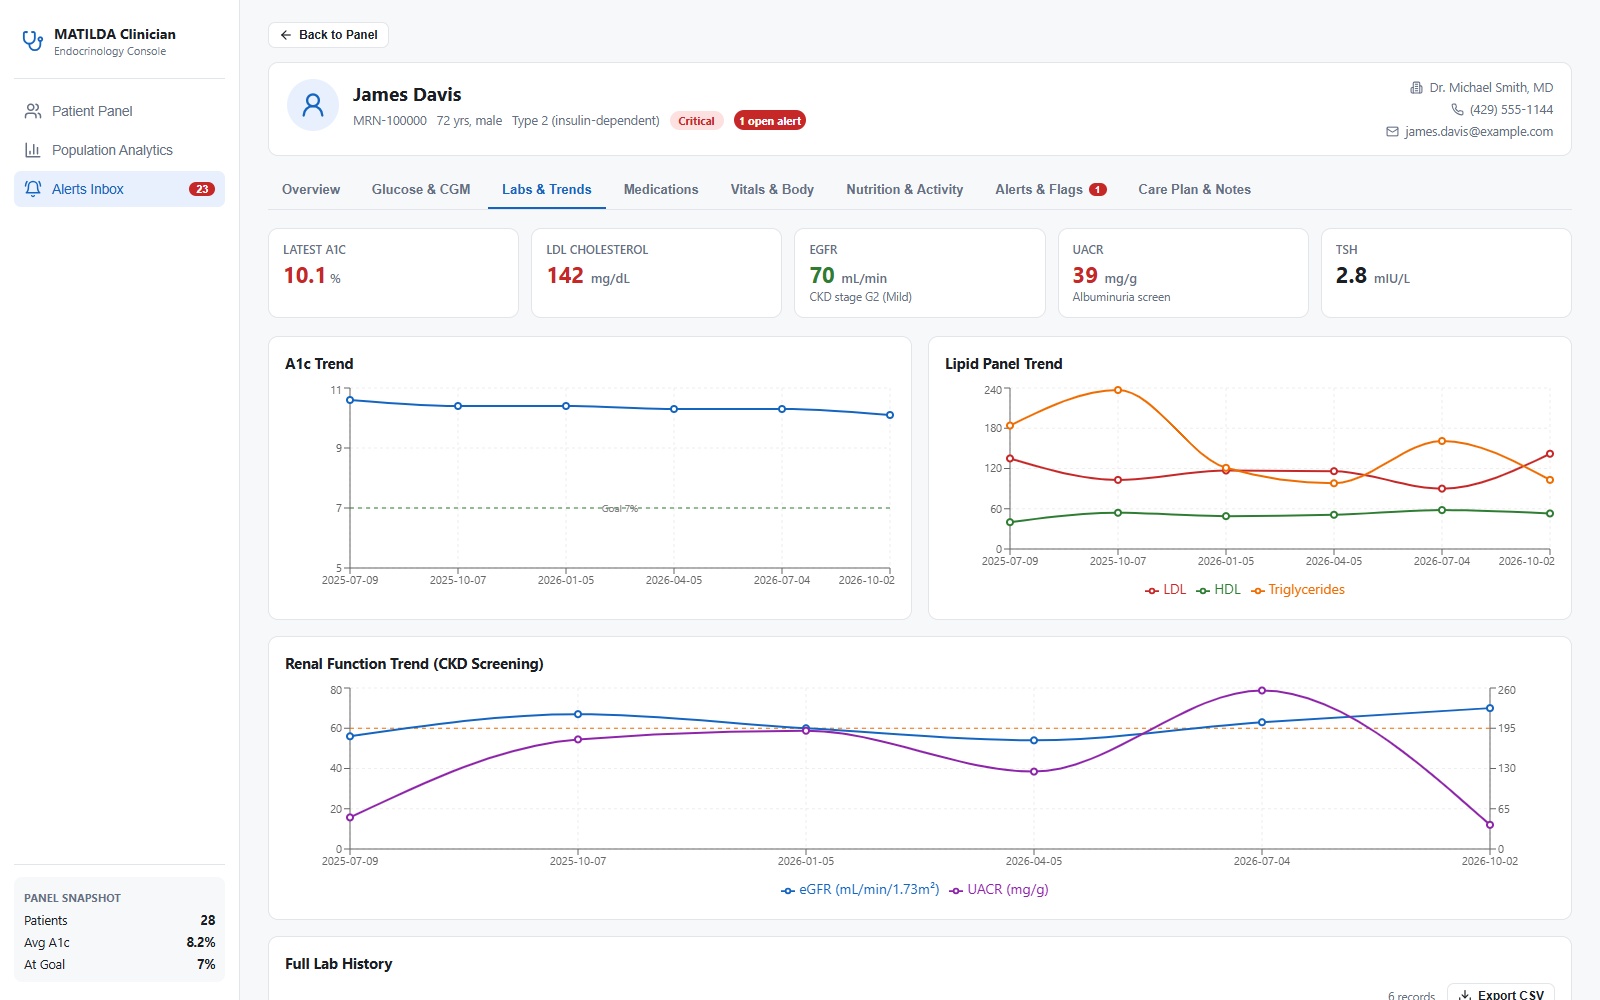1600x1000 pixels.
Task: Toggle the UACR legend entry
Action: 999,890
